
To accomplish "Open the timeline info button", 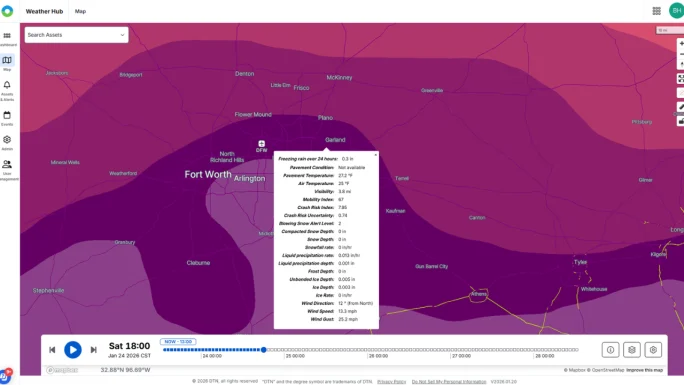I will [x=610, y=350].
